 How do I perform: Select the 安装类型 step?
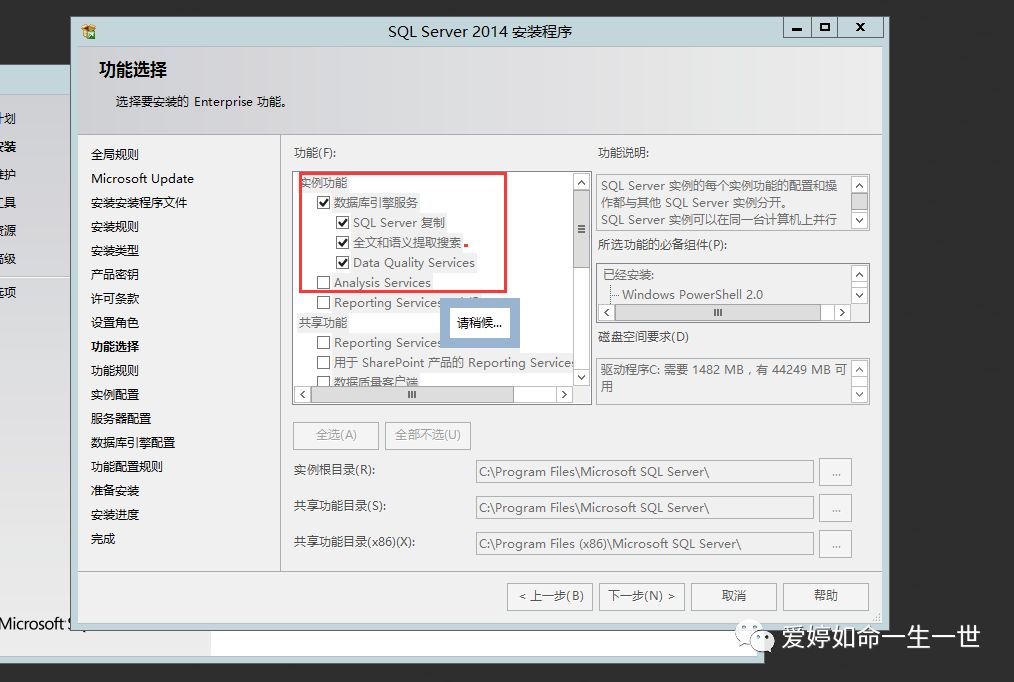click(114, 250)
